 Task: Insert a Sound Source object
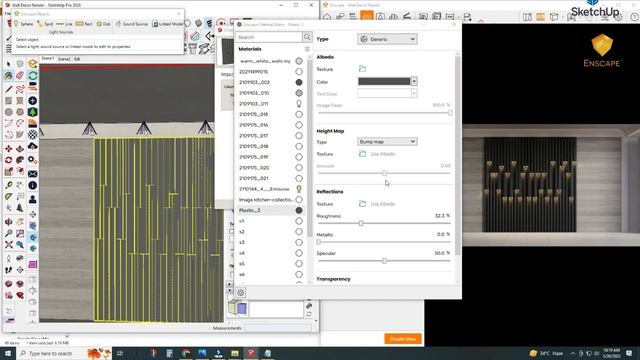pyautogui.click(x=131, y=24)
